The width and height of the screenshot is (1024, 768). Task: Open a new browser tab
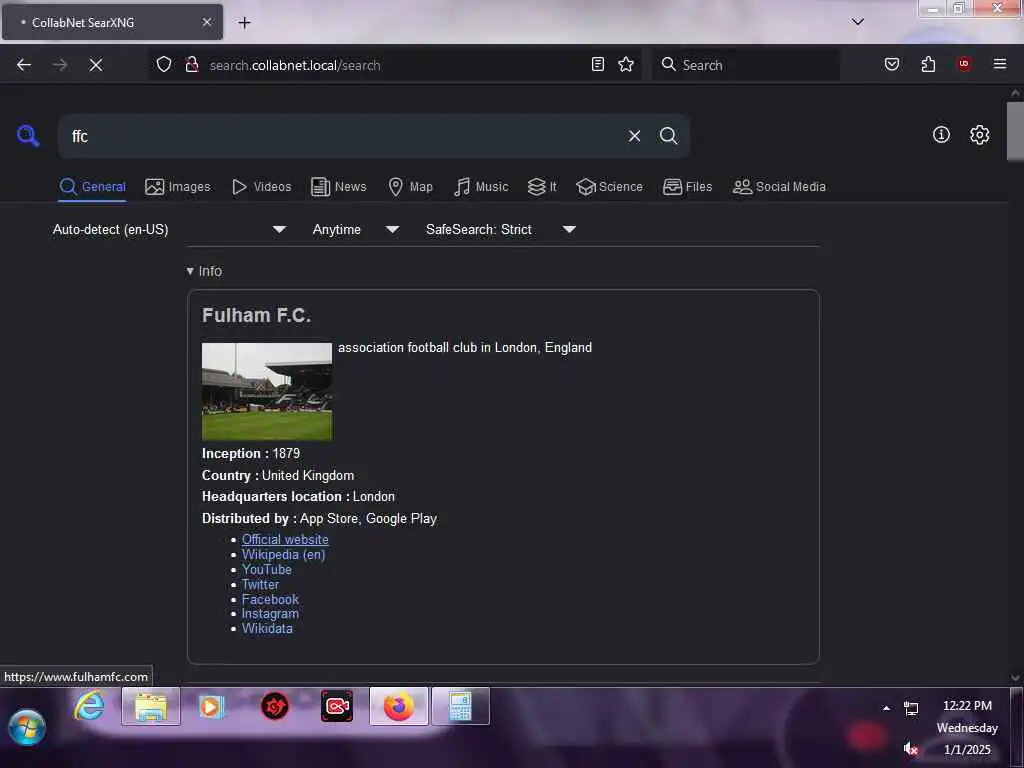point(244,23)
